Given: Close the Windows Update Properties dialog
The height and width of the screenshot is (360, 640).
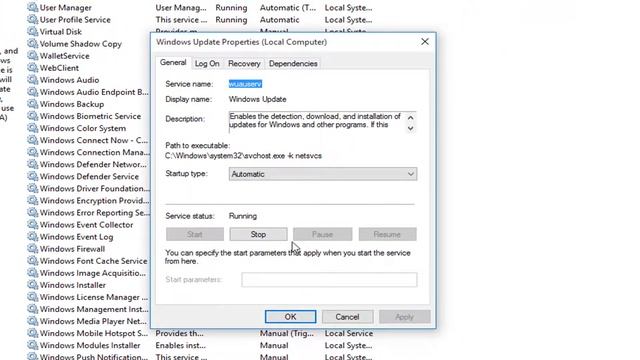Looking at the screenshot, I should tap(425, 42).
